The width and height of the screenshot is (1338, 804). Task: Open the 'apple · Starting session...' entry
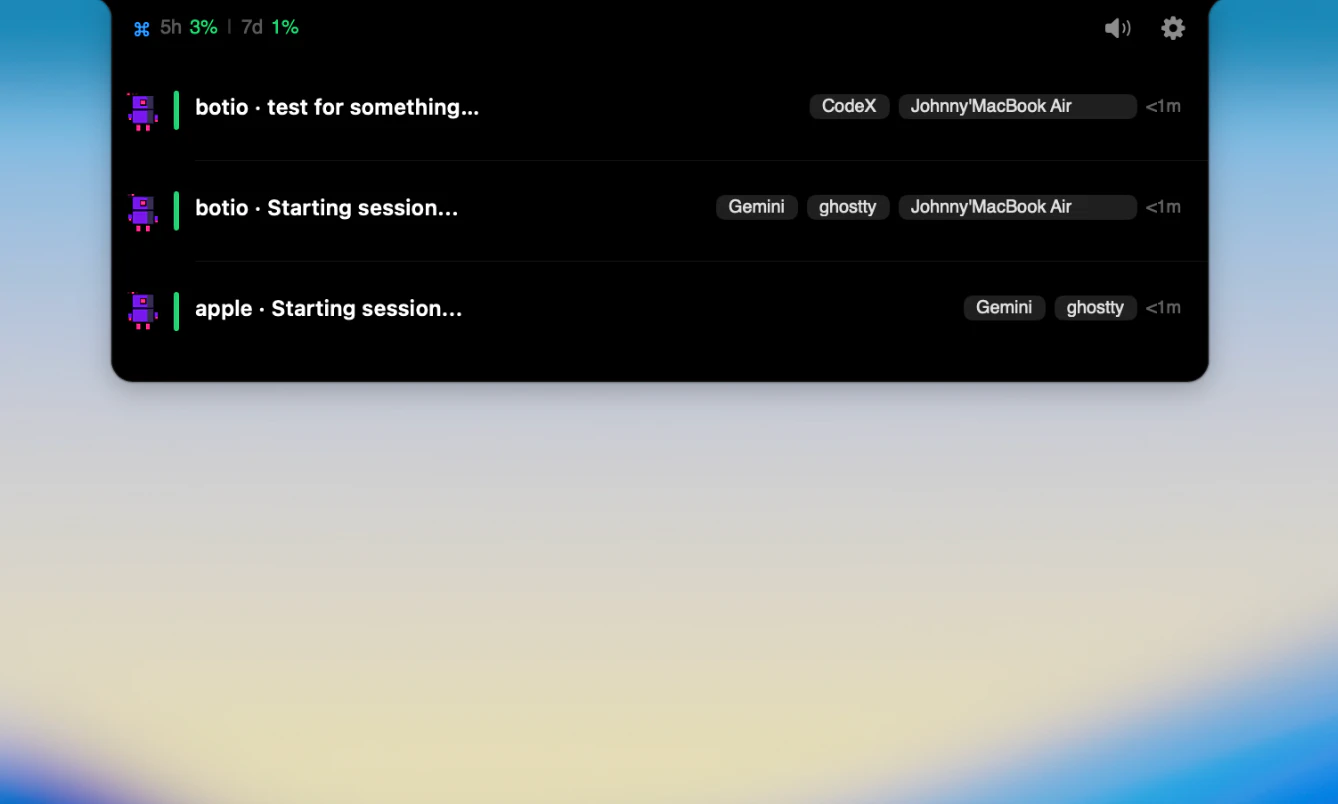pyautogui.click(x=328, y=309)
